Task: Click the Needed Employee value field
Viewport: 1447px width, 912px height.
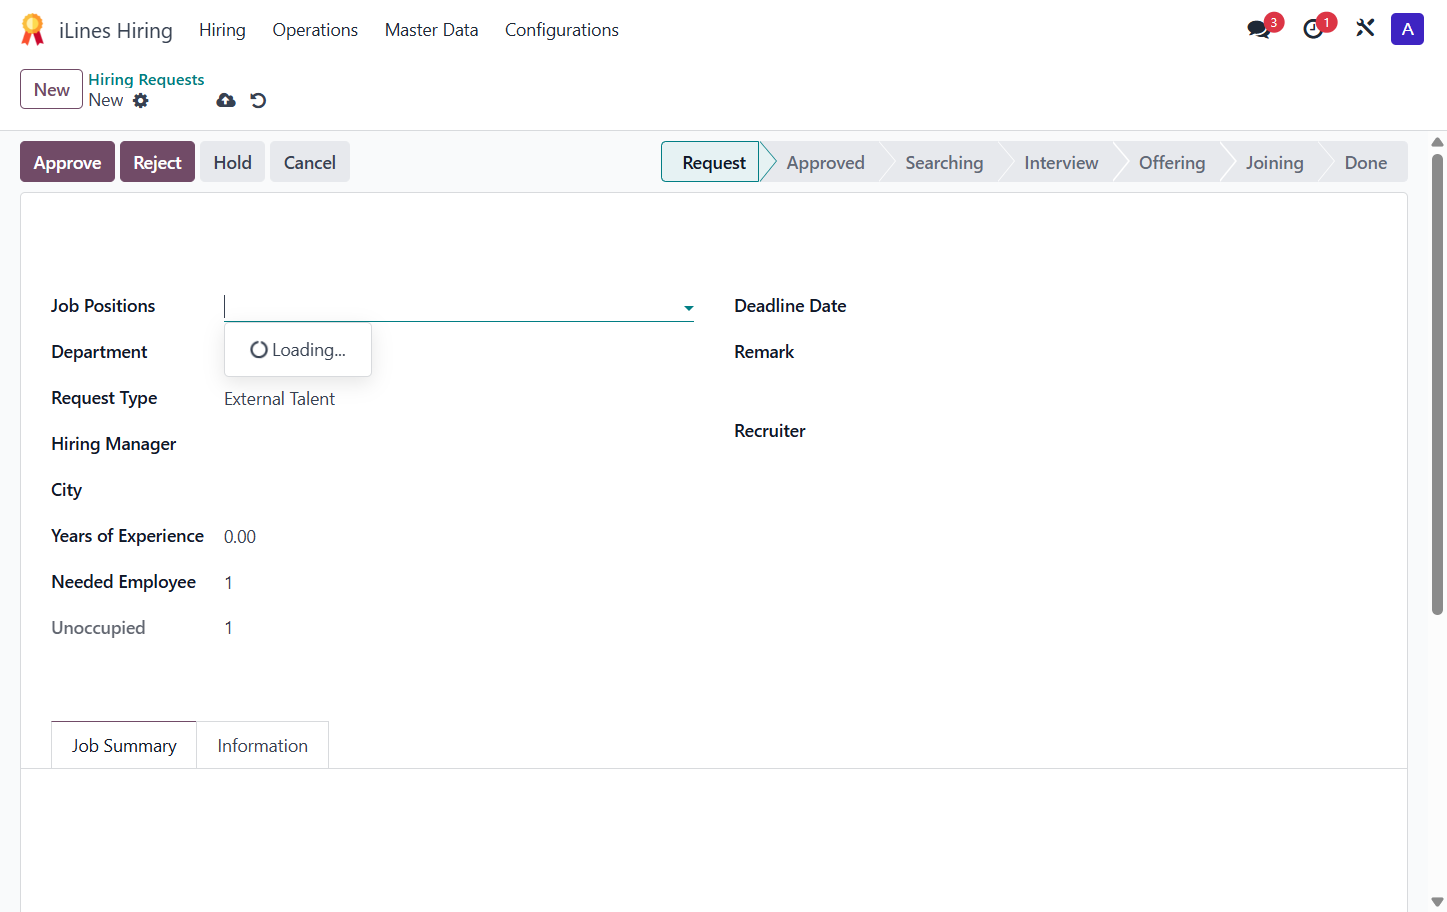Action: click(x=458, y=583)
